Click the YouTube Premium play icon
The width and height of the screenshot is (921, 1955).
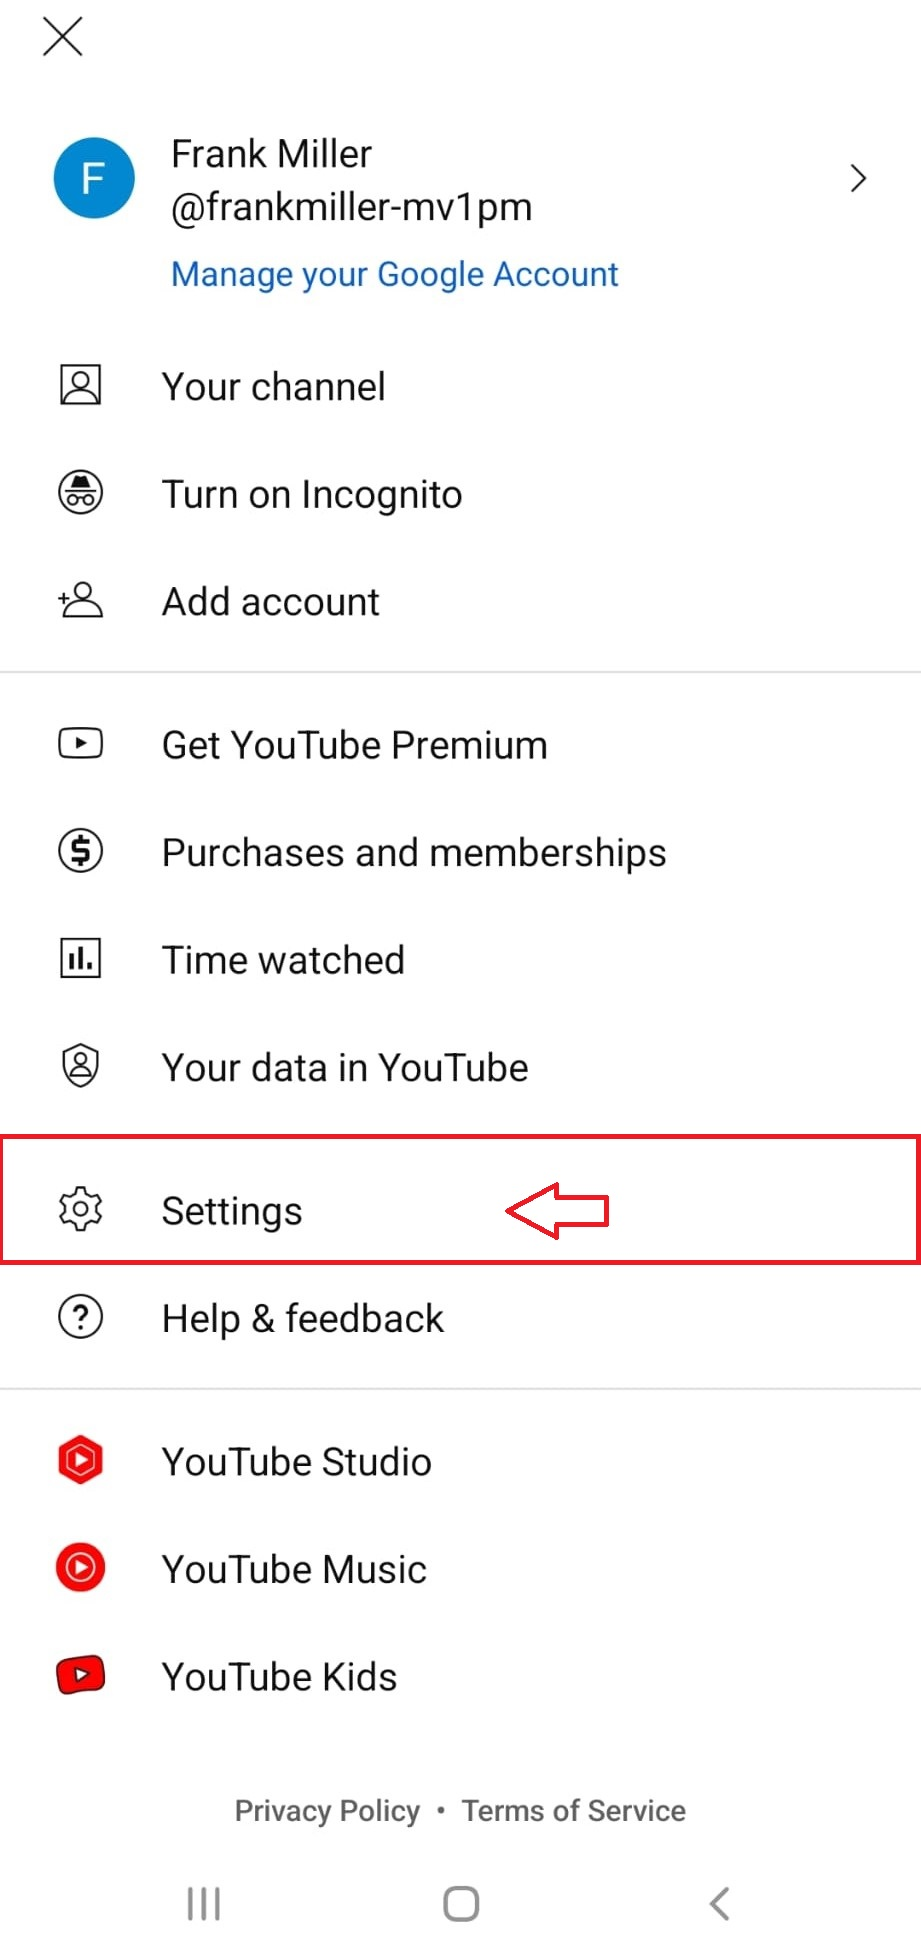tap(81, 743)
